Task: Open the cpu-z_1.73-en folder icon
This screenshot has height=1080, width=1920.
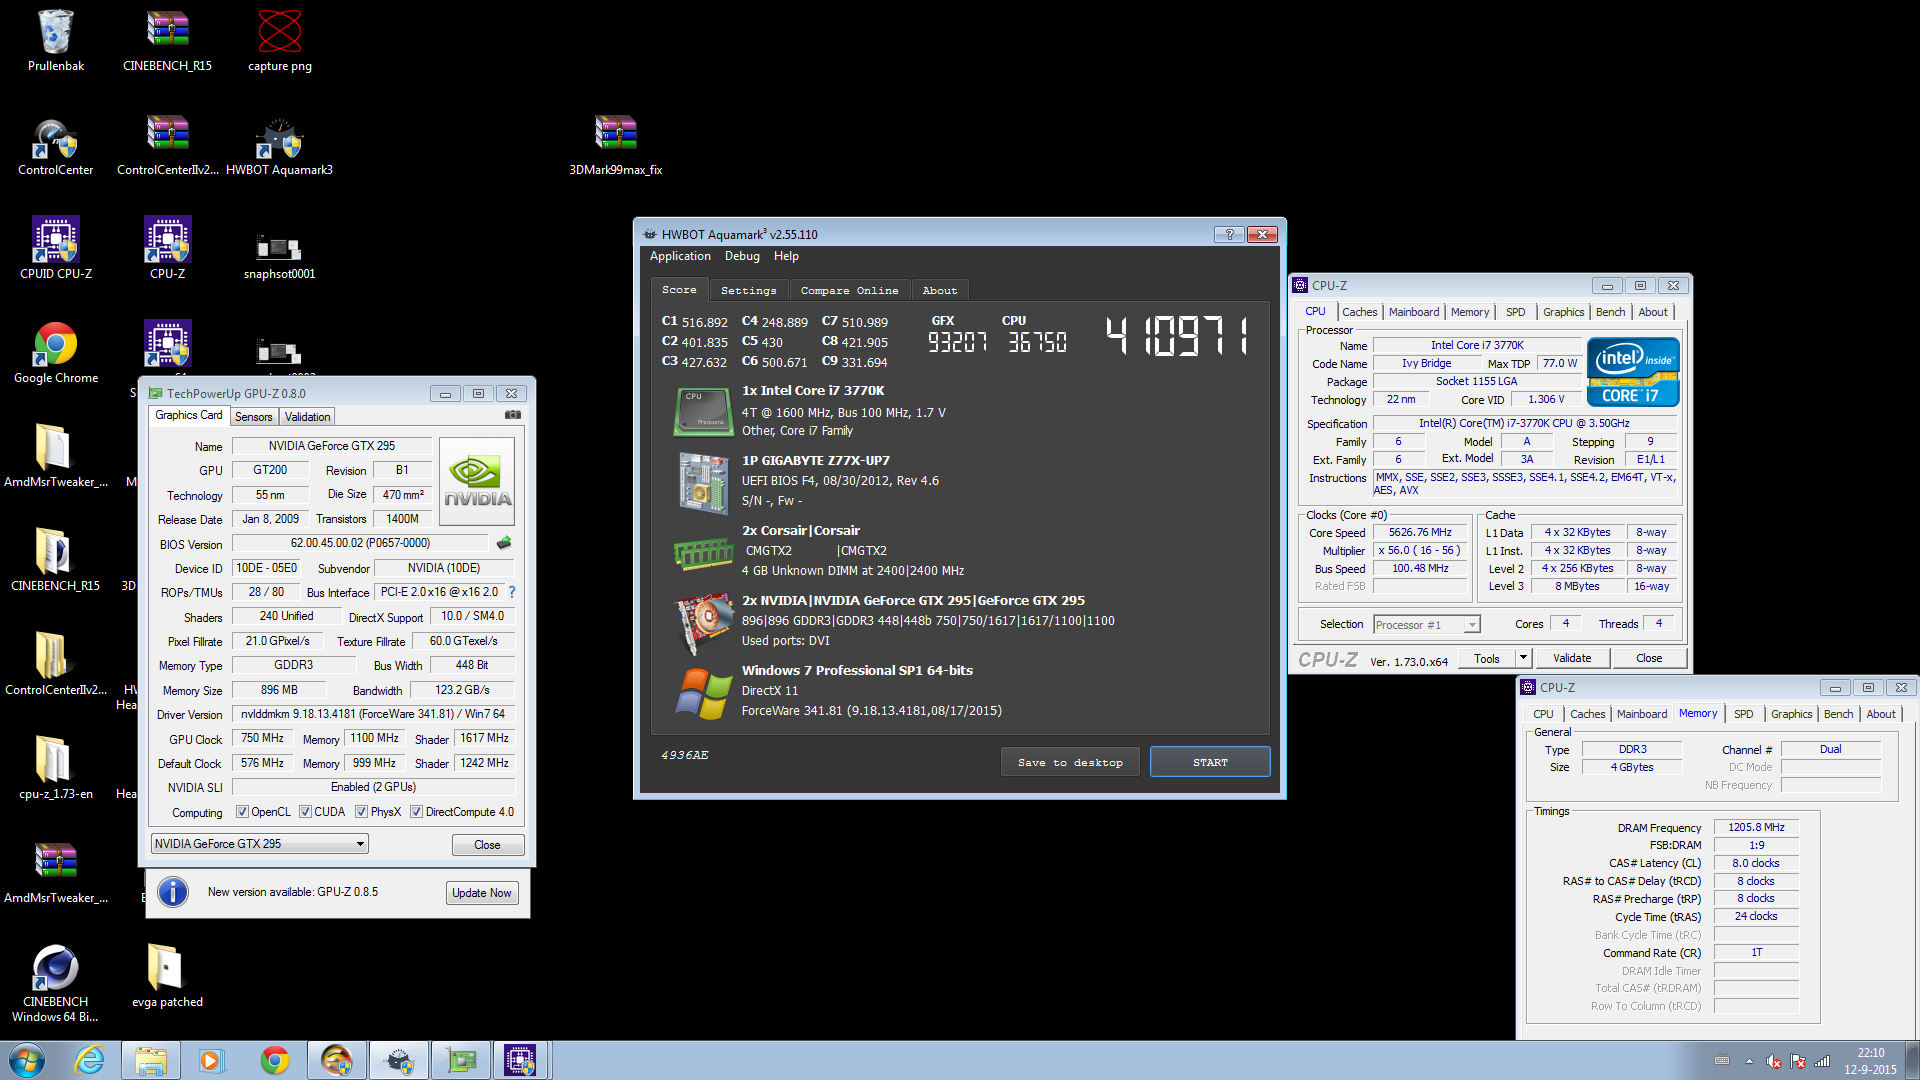Action: pyautogui.click(x=55, y=767)
